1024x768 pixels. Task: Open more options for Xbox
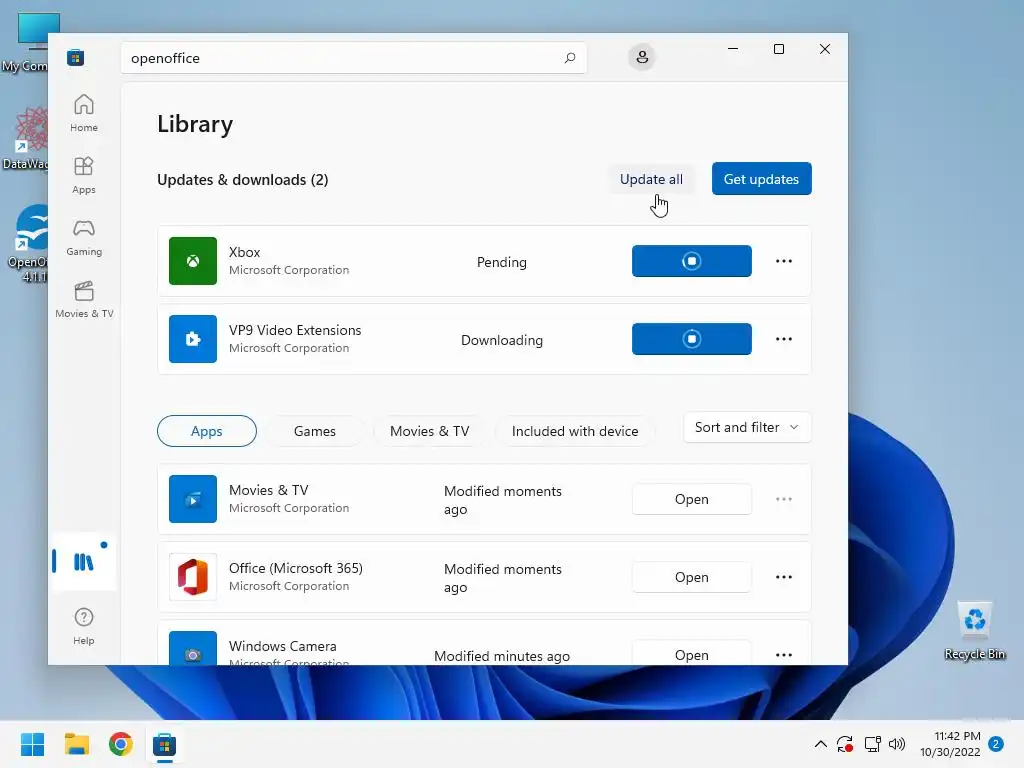pyautogui.click(x=784, y=261)
